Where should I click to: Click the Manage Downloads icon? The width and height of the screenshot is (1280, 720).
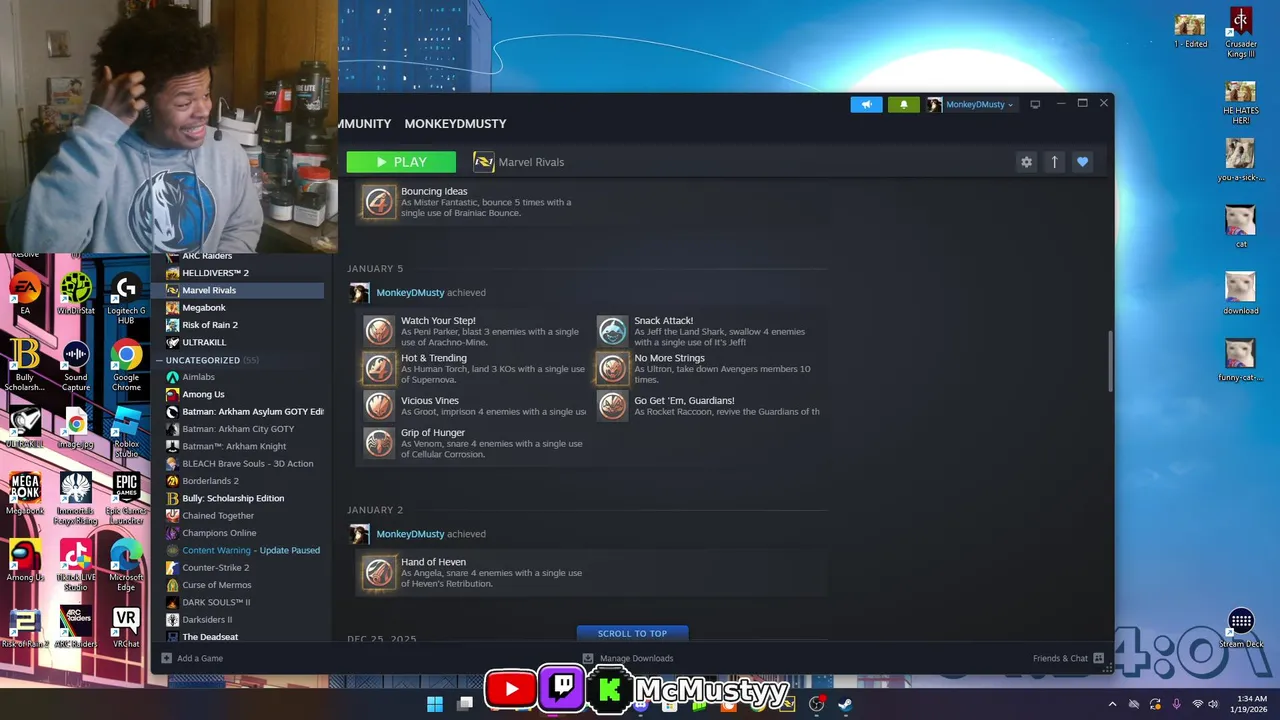pyautogui.click(x=588, y=658)
